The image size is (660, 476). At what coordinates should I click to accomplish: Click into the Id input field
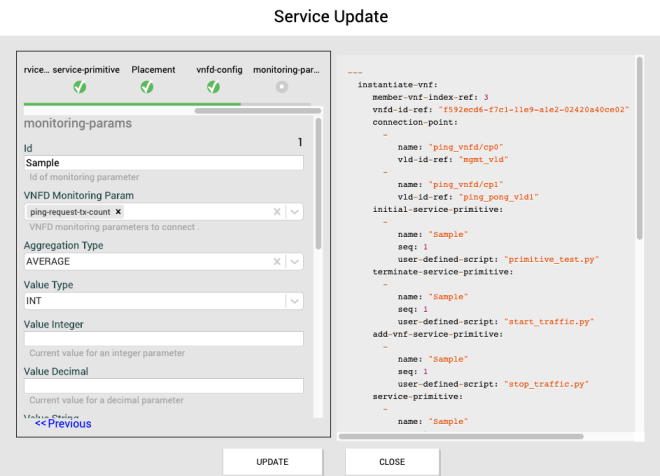[x=163, y=163]
